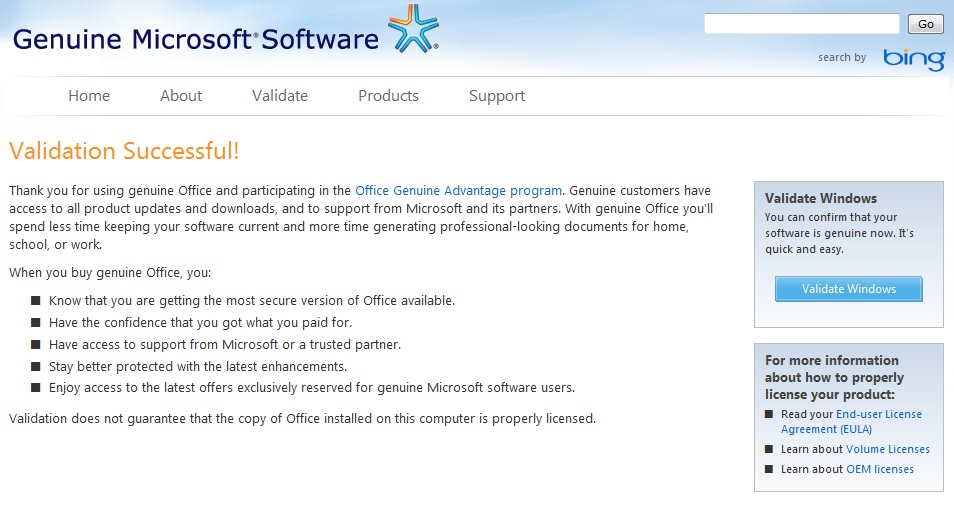Click bullet 'Have the confidence that you got what you paid for'
The width and height of the screenshot is (954, 513).
point(200,323)
